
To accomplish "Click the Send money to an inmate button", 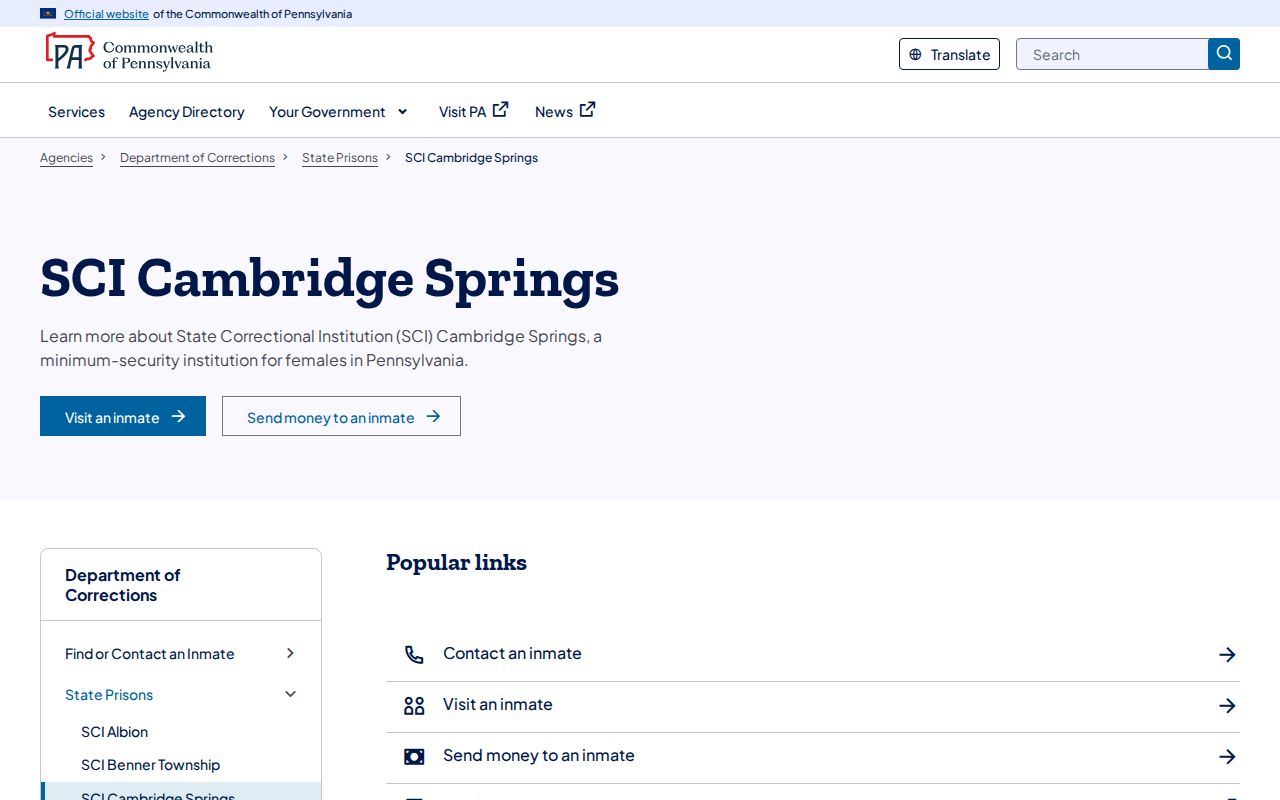I will click(x=341, y=416).
